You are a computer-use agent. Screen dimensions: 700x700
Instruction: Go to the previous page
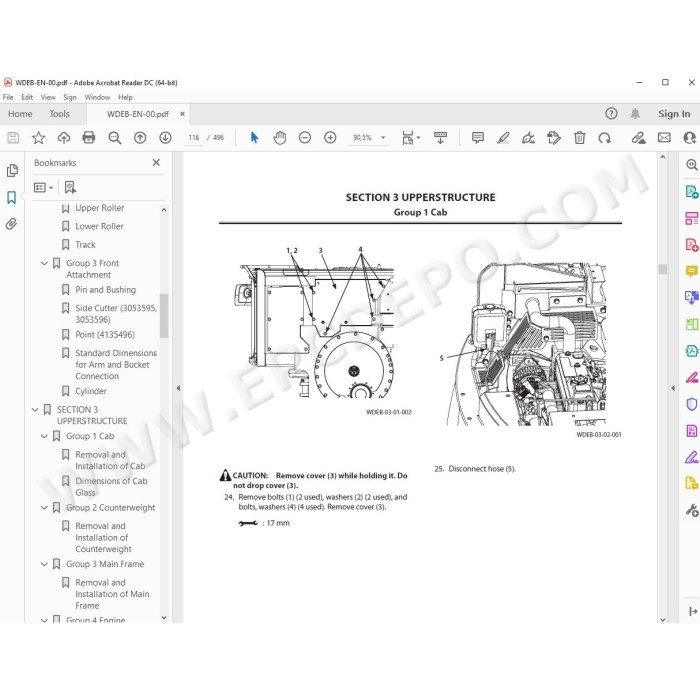click(x=140, y=138)
